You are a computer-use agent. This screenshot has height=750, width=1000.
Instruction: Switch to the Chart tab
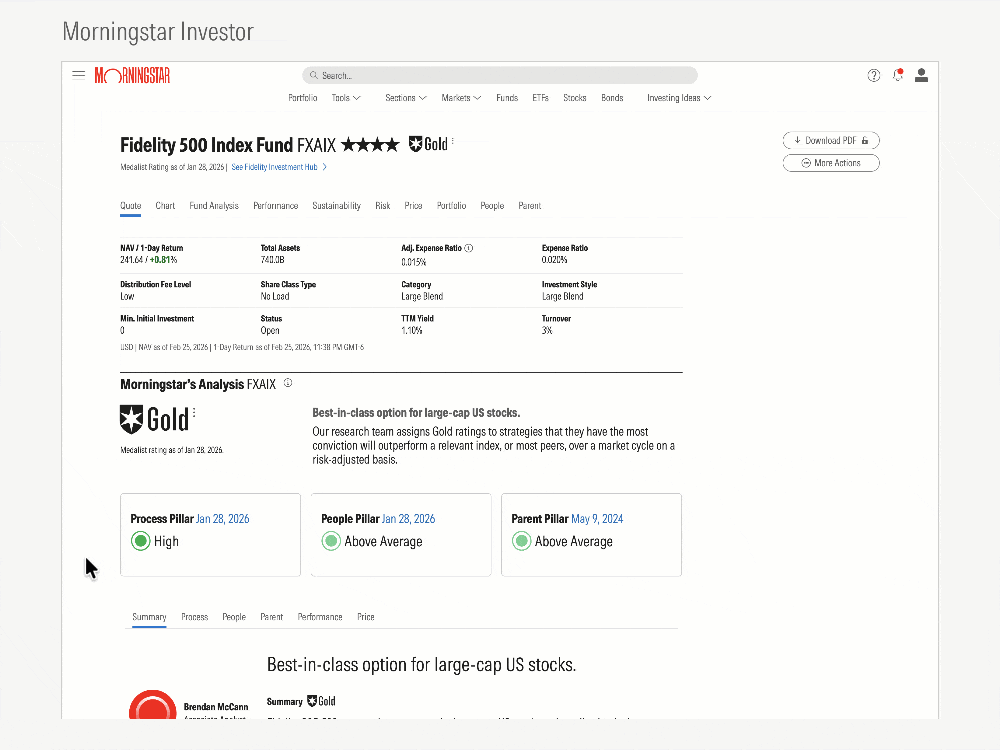[165, 205]
